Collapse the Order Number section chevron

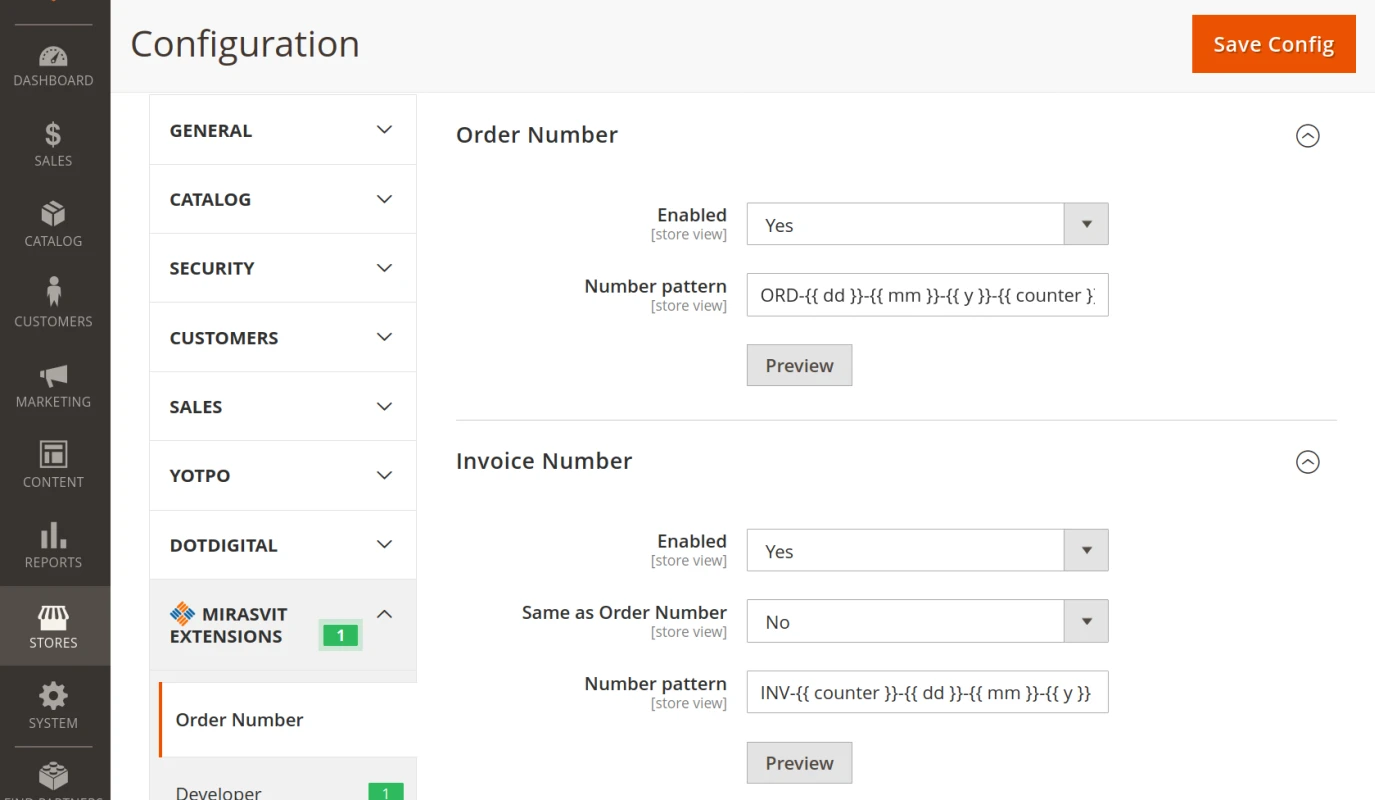click(1308, 136)
